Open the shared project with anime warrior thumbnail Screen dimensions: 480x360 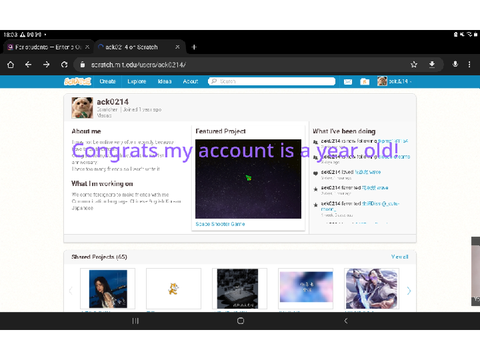pyautogui.click(x=372, y=289)
